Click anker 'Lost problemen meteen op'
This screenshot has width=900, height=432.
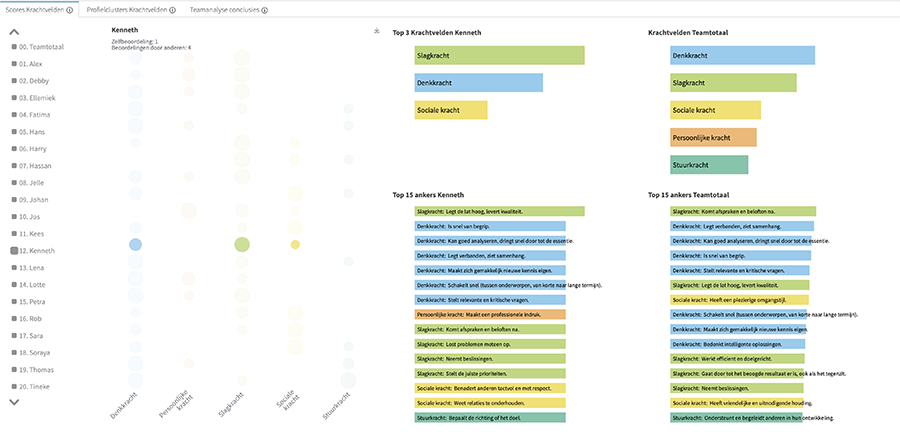pos(490,344)
